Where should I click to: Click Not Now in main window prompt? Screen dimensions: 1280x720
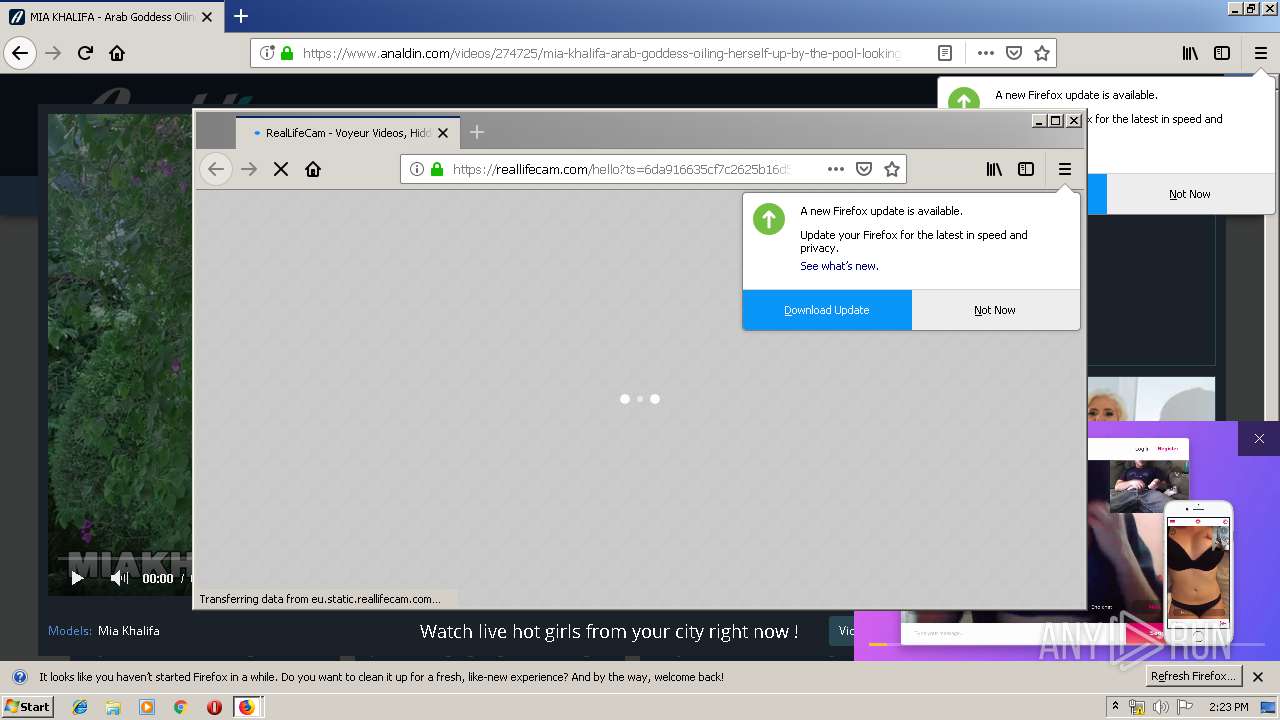click(x=1190, y=194)
